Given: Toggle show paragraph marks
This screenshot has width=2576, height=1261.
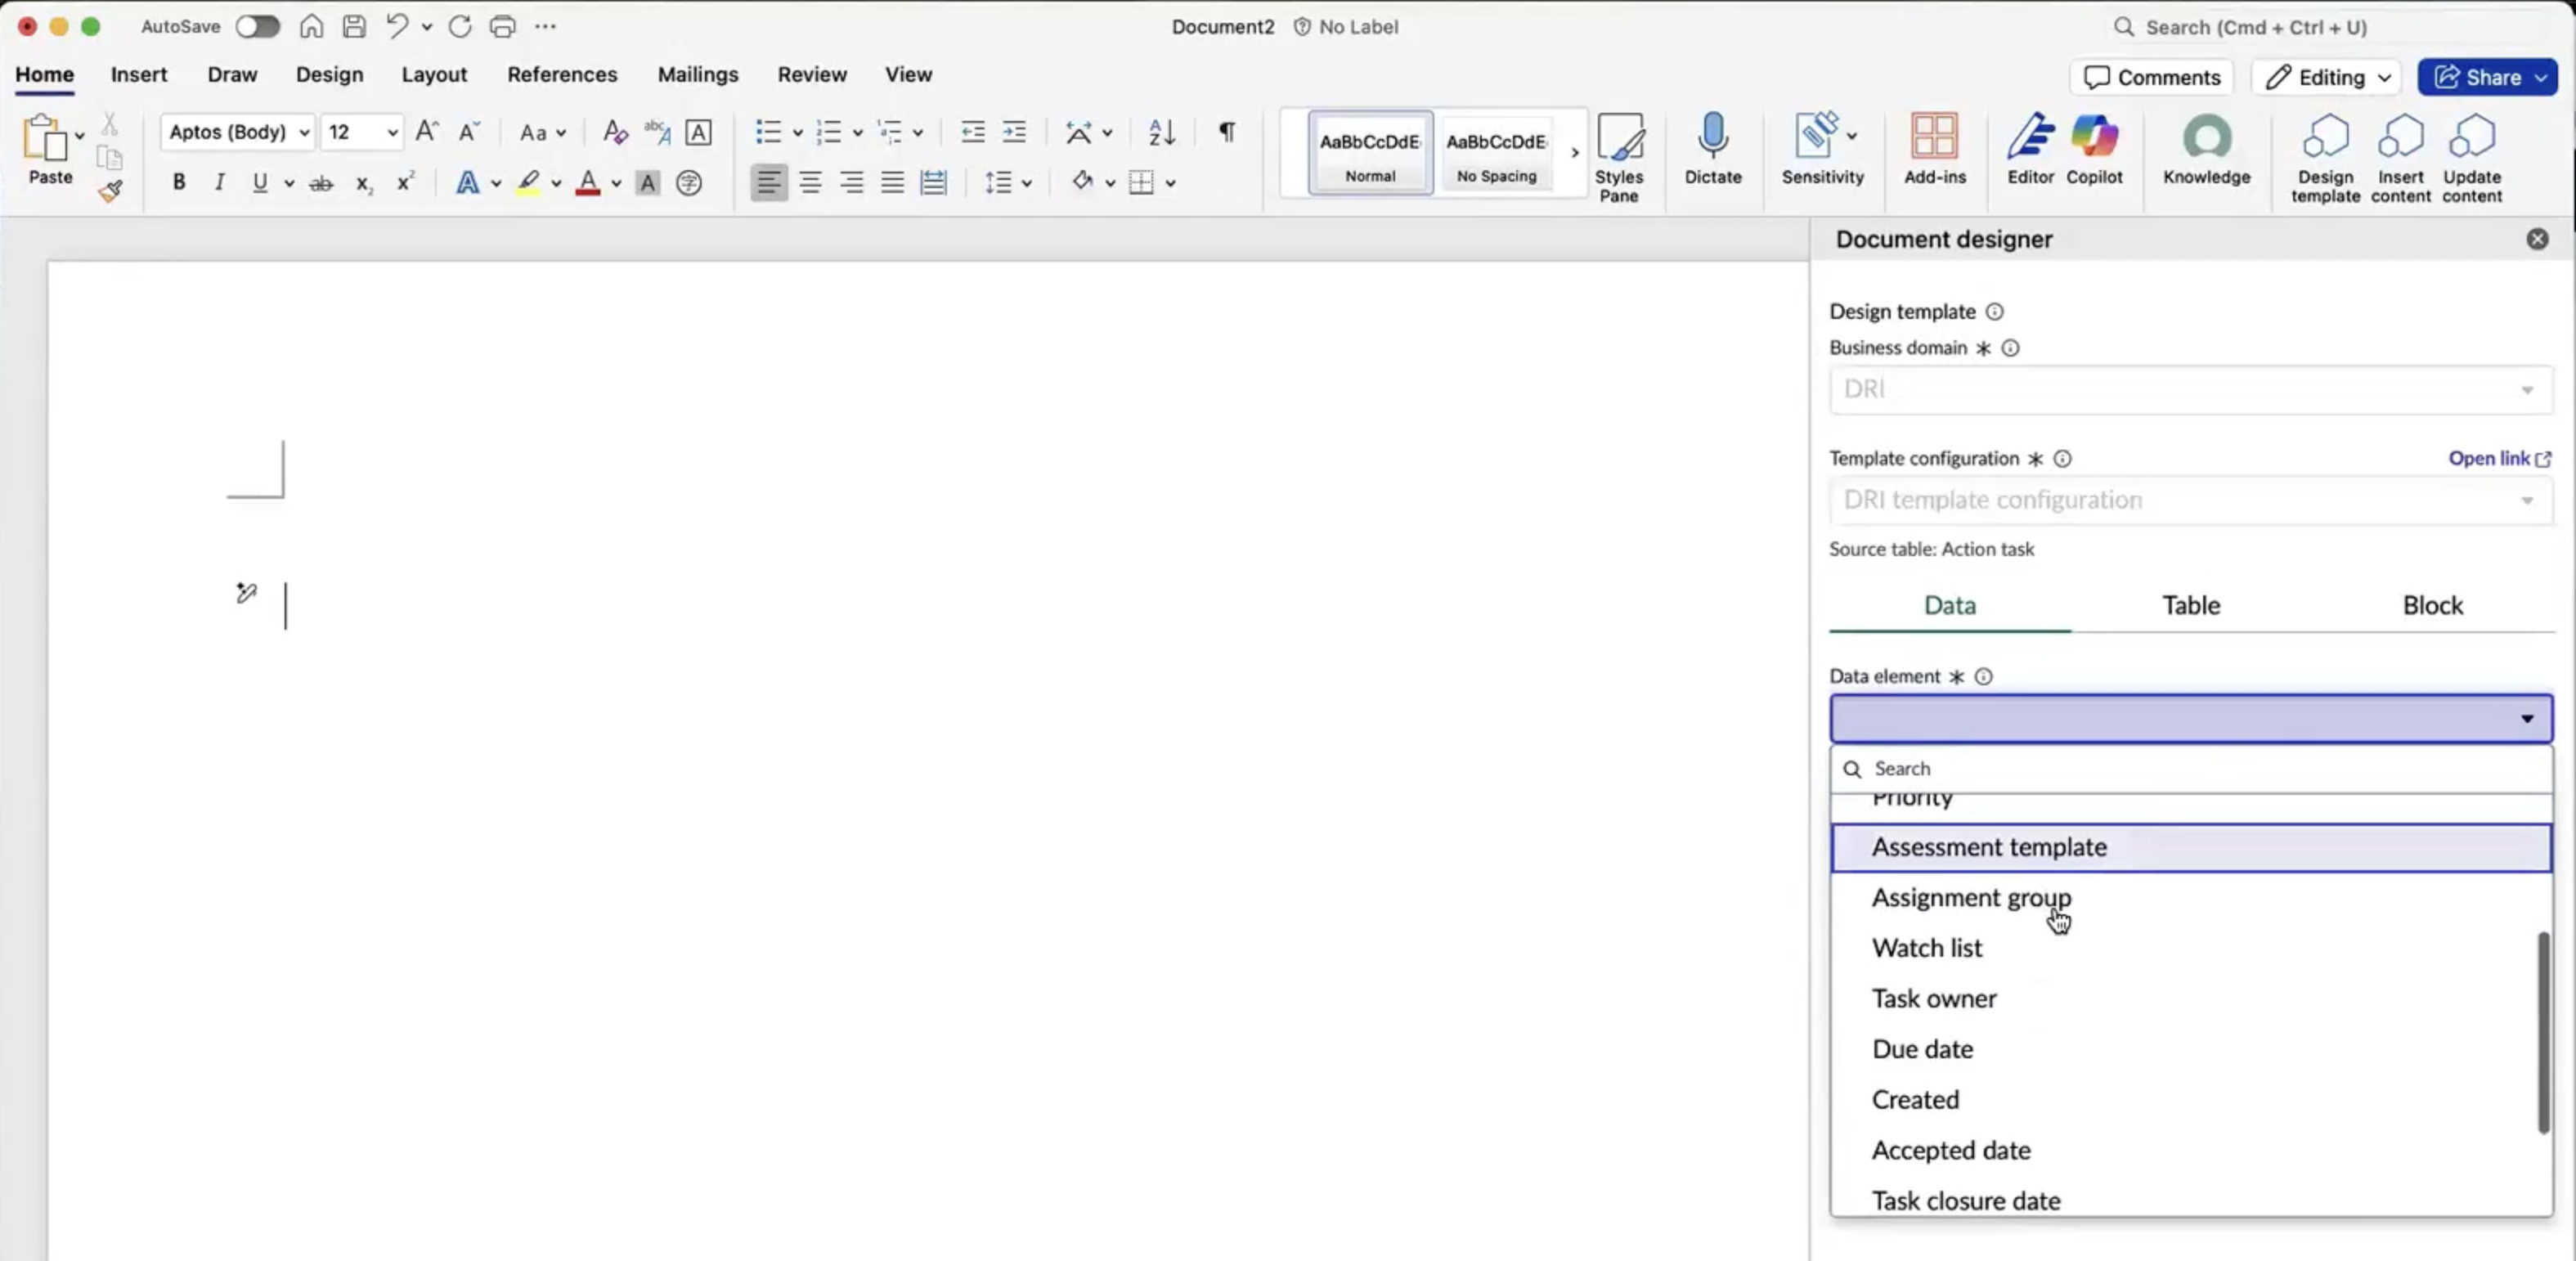Looking at the screenshot, I should pyautogui.click(x=1226, y=132).
